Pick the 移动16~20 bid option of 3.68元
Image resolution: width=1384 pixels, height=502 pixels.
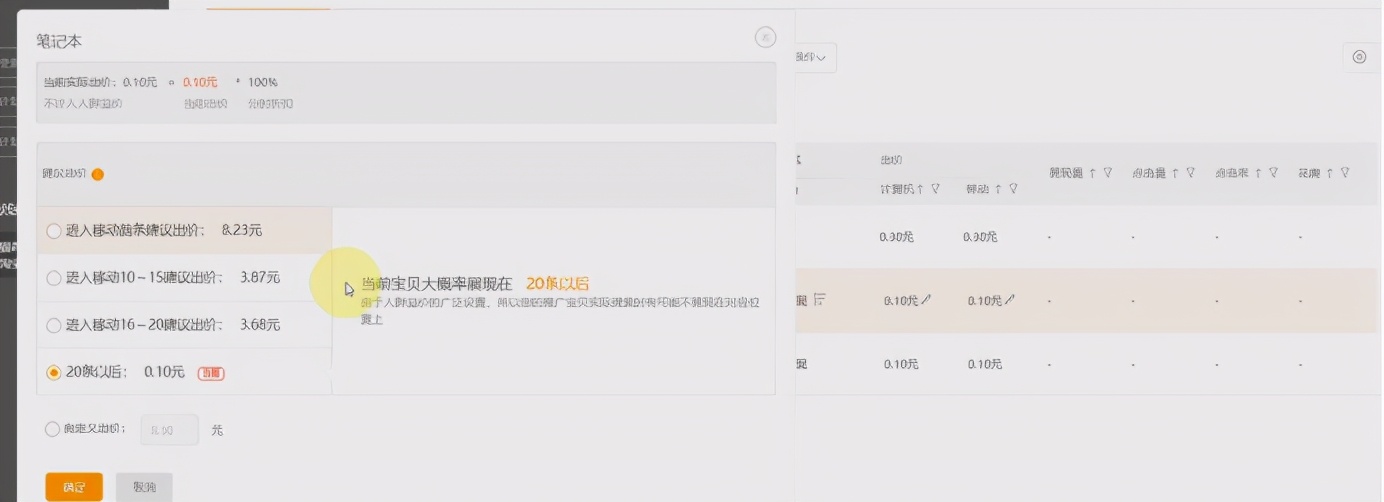[54, 325]
